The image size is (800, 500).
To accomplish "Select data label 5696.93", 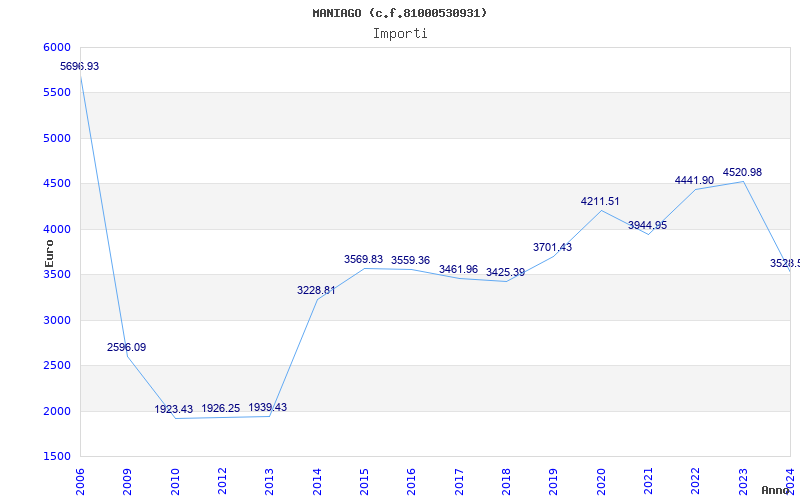I will [x=80, y=66].
